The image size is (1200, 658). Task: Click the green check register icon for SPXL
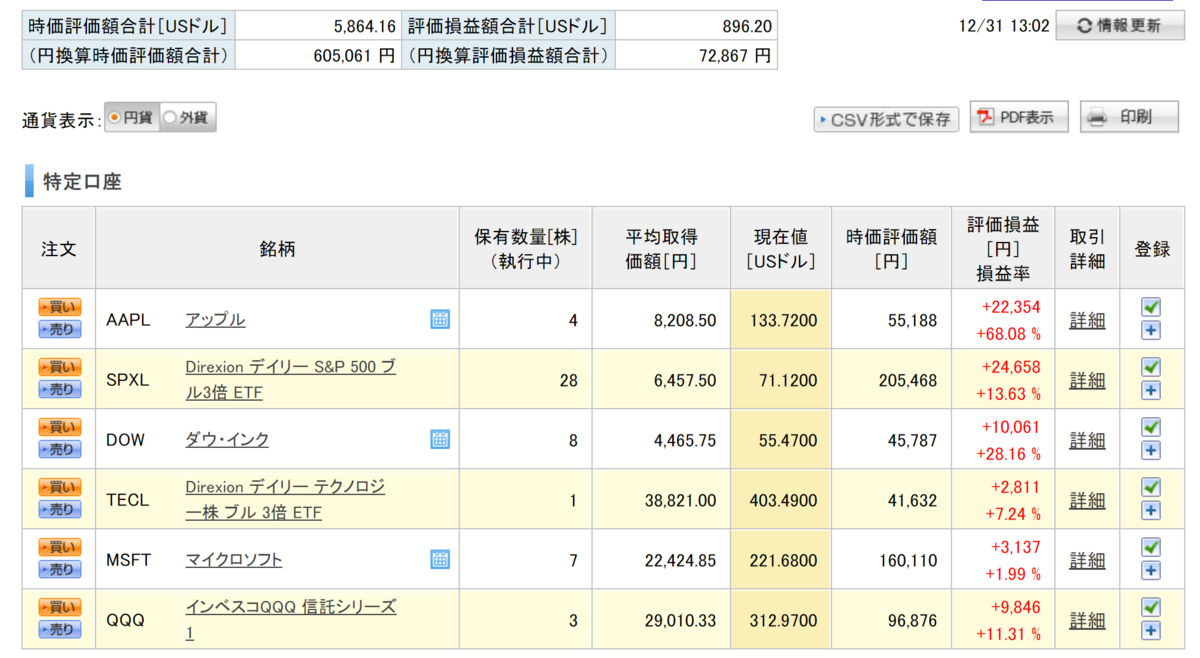click(x=1151, y=367)
